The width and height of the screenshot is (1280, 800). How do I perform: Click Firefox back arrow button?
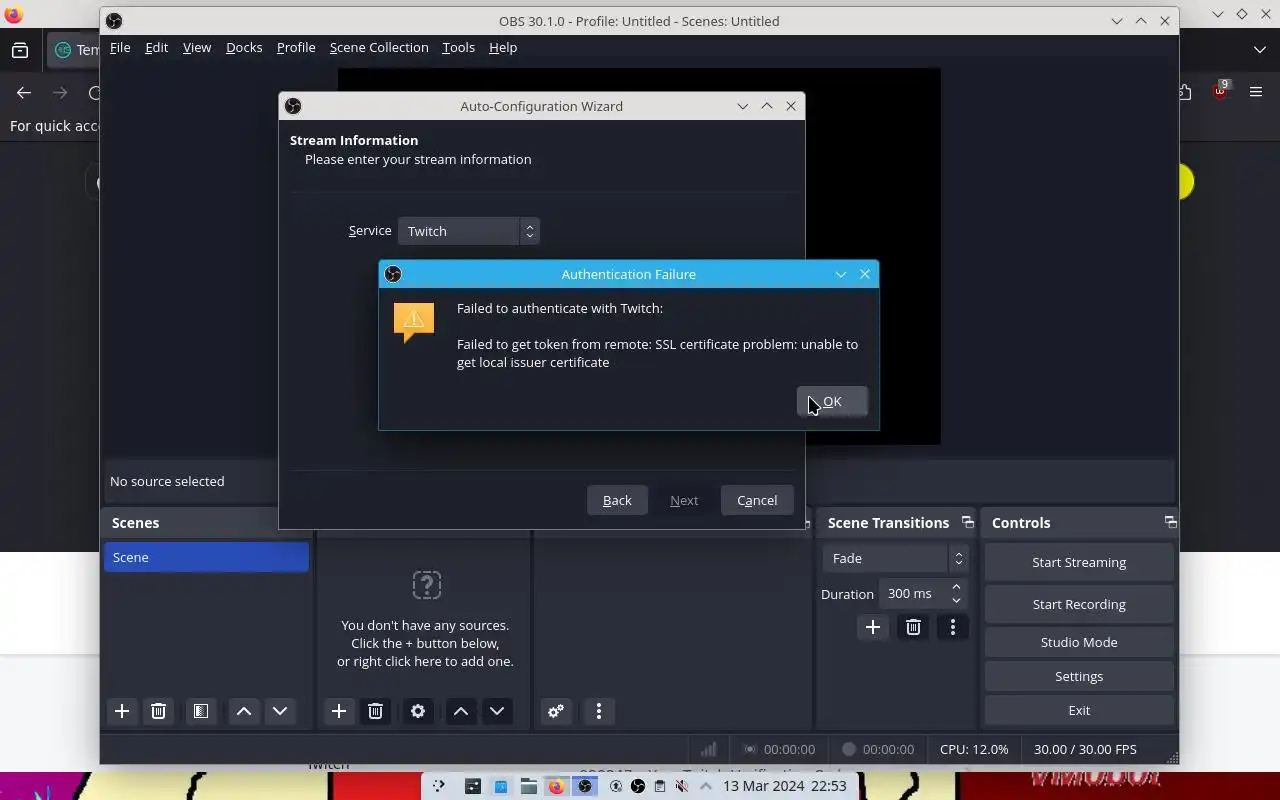click(x=24, y=92)
